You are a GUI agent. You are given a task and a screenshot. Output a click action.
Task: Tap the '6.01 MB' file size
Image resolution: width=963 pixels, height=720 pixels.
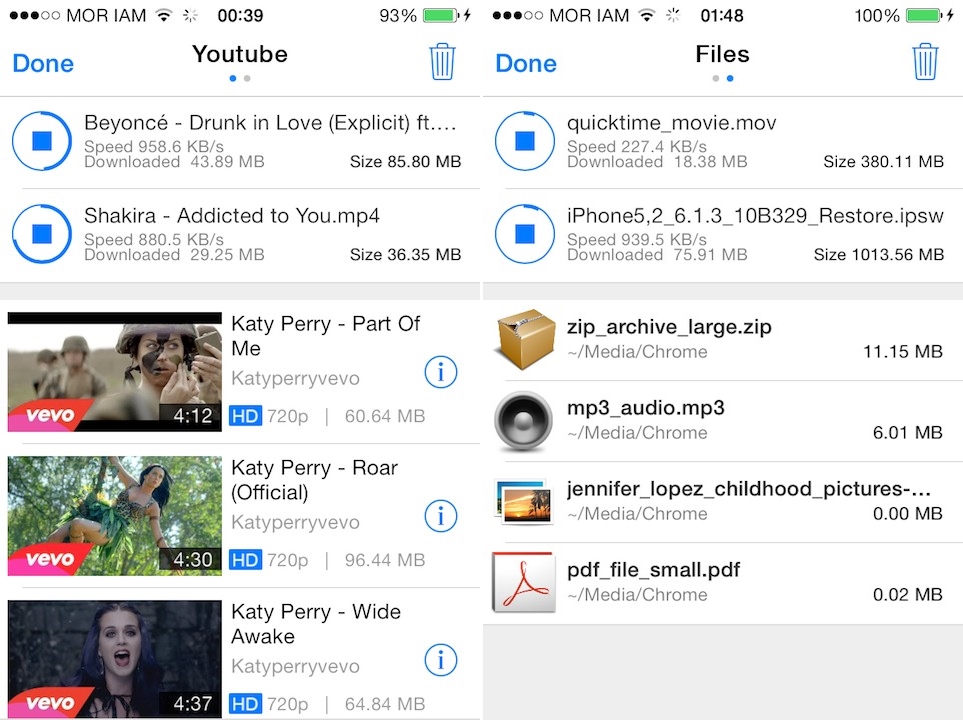click(x=908, y=432)
